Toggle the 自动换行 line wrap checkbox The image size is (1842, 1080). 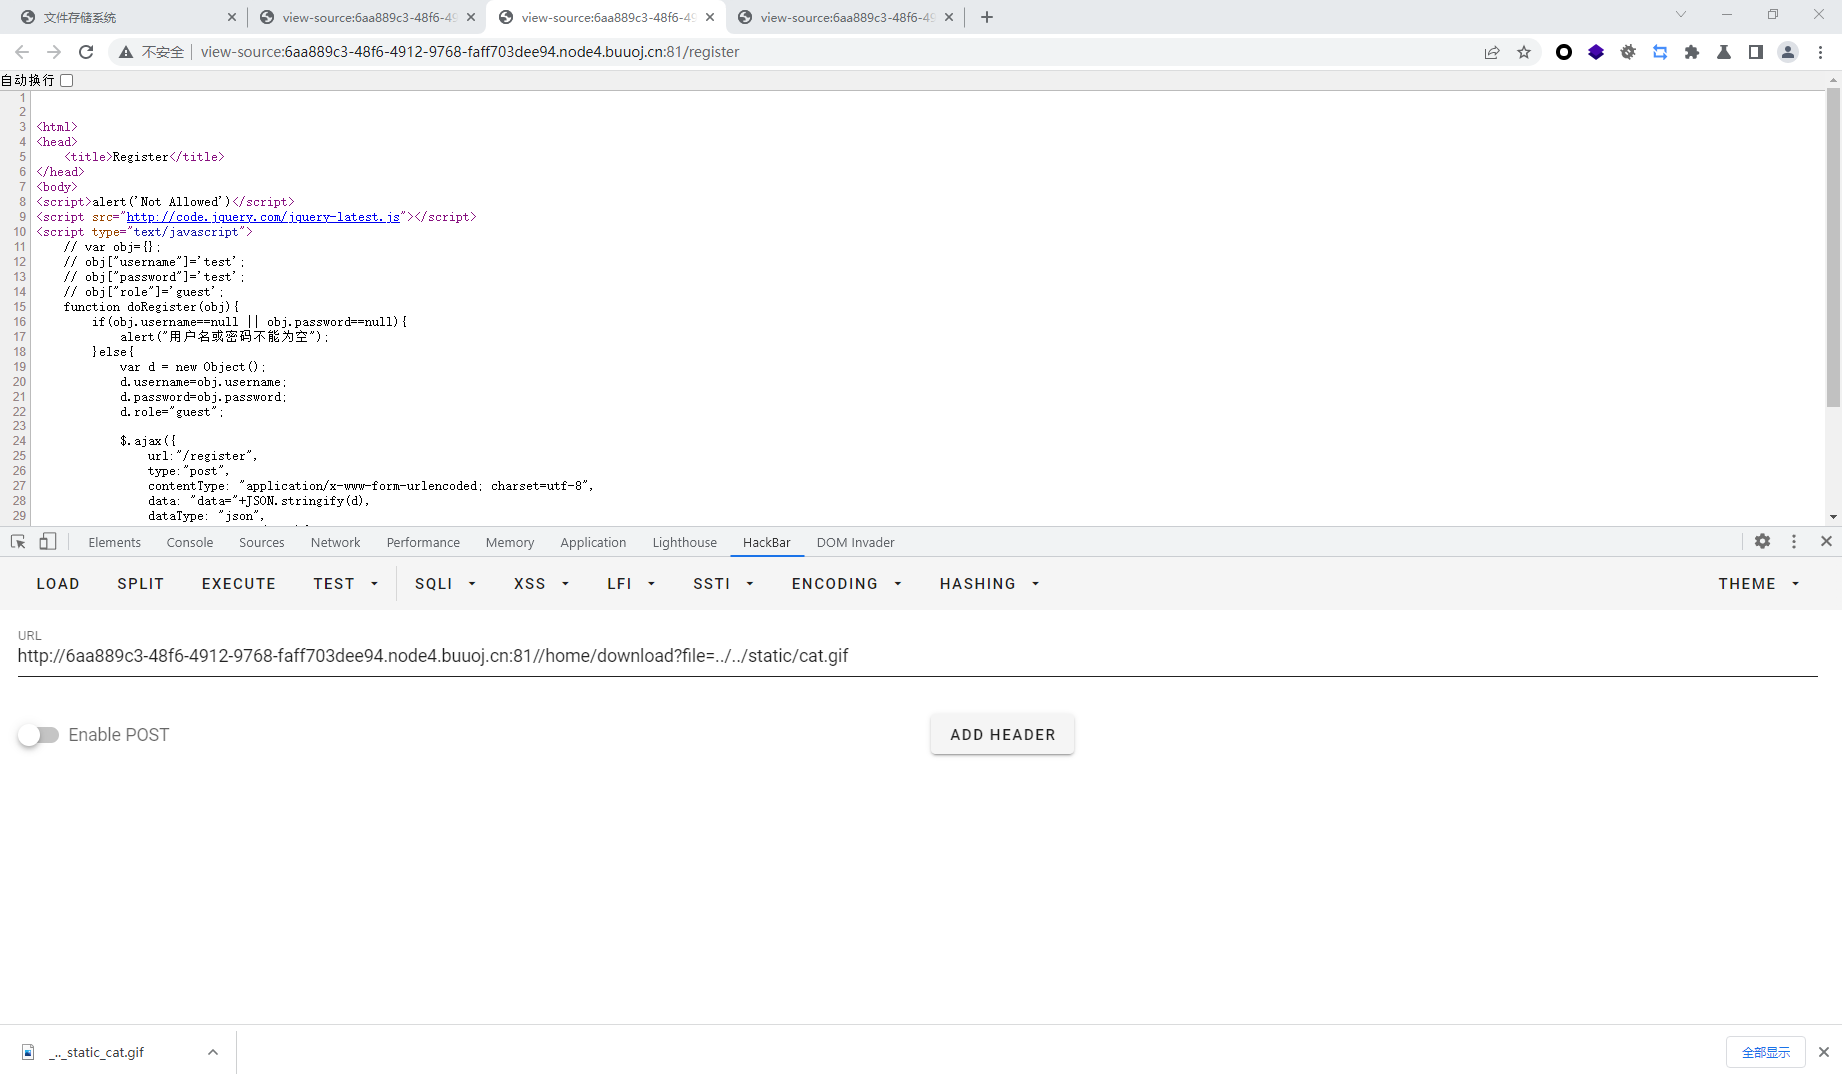67,80
